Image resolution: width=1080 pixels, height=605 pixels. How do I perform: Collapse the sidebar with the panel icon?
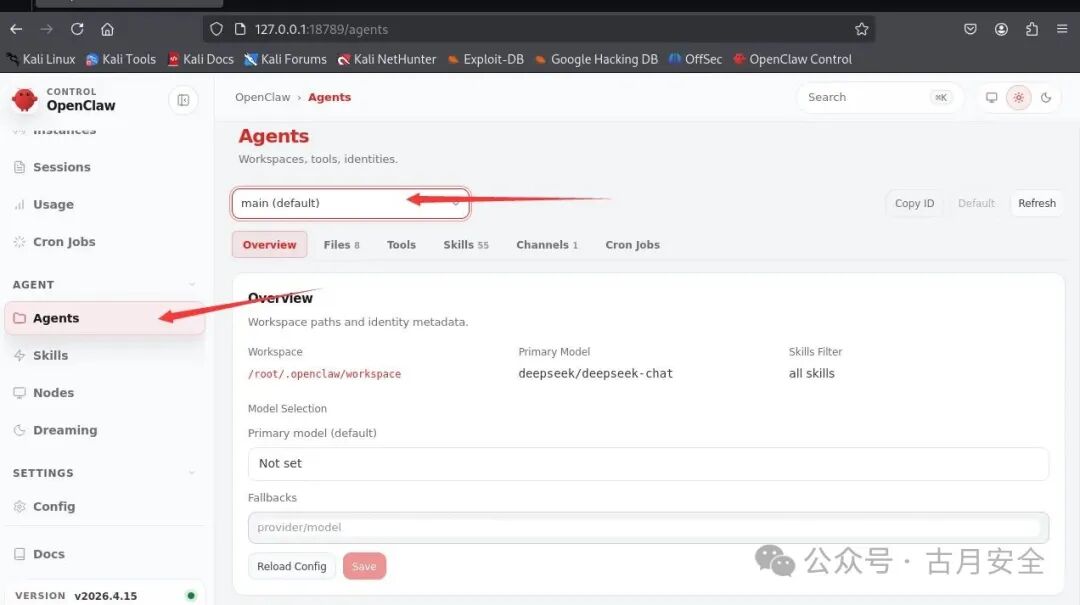[183, 101]
